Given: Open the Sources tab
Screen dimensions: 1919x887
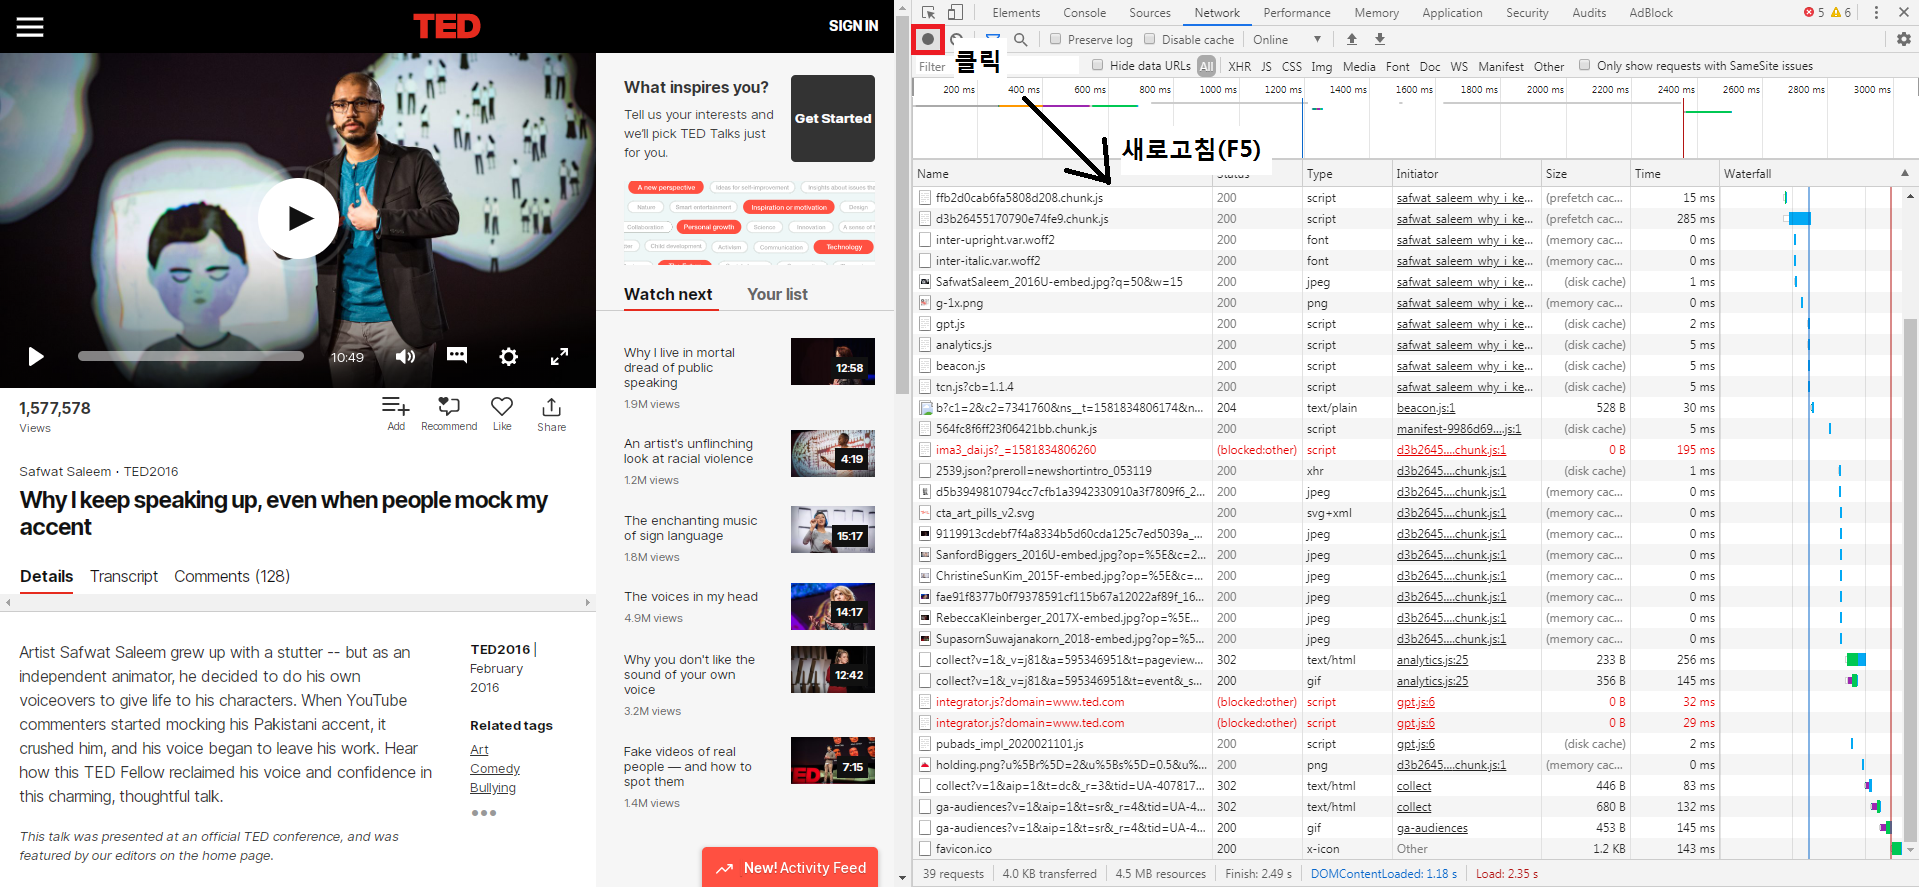Looking at the screenshot, I should 1150,13.
